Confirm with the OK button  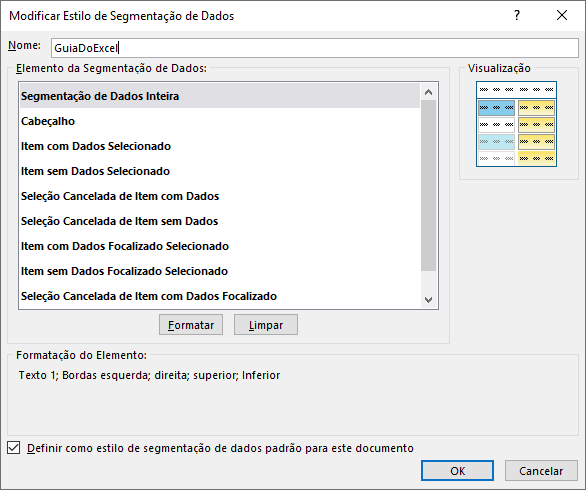tap(457, 471)
